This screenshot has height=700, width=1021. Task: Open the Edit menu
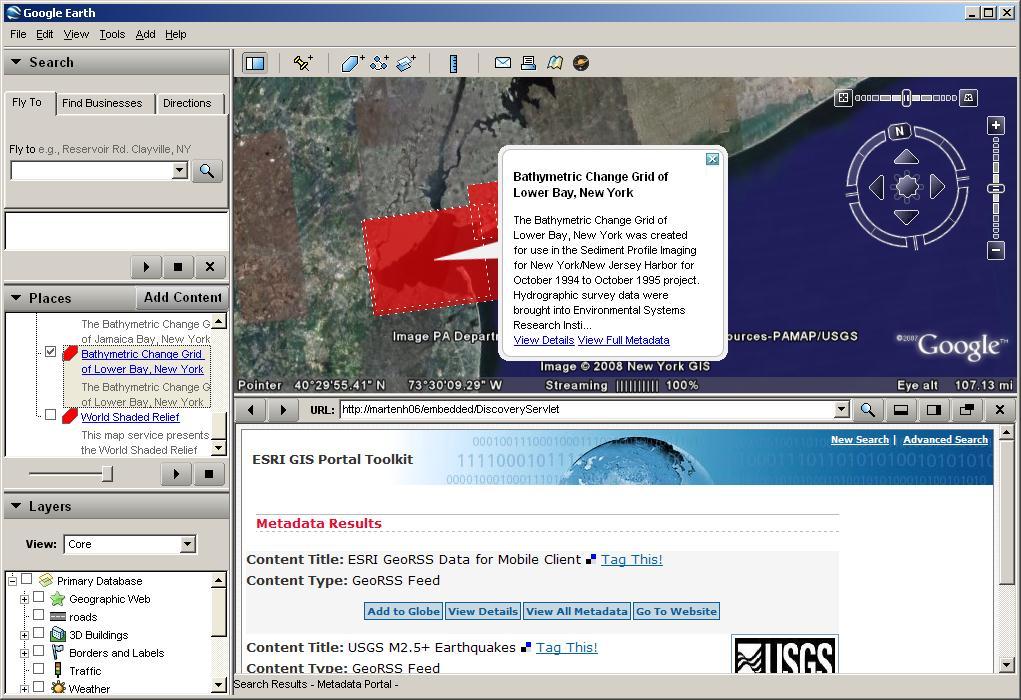44,34
